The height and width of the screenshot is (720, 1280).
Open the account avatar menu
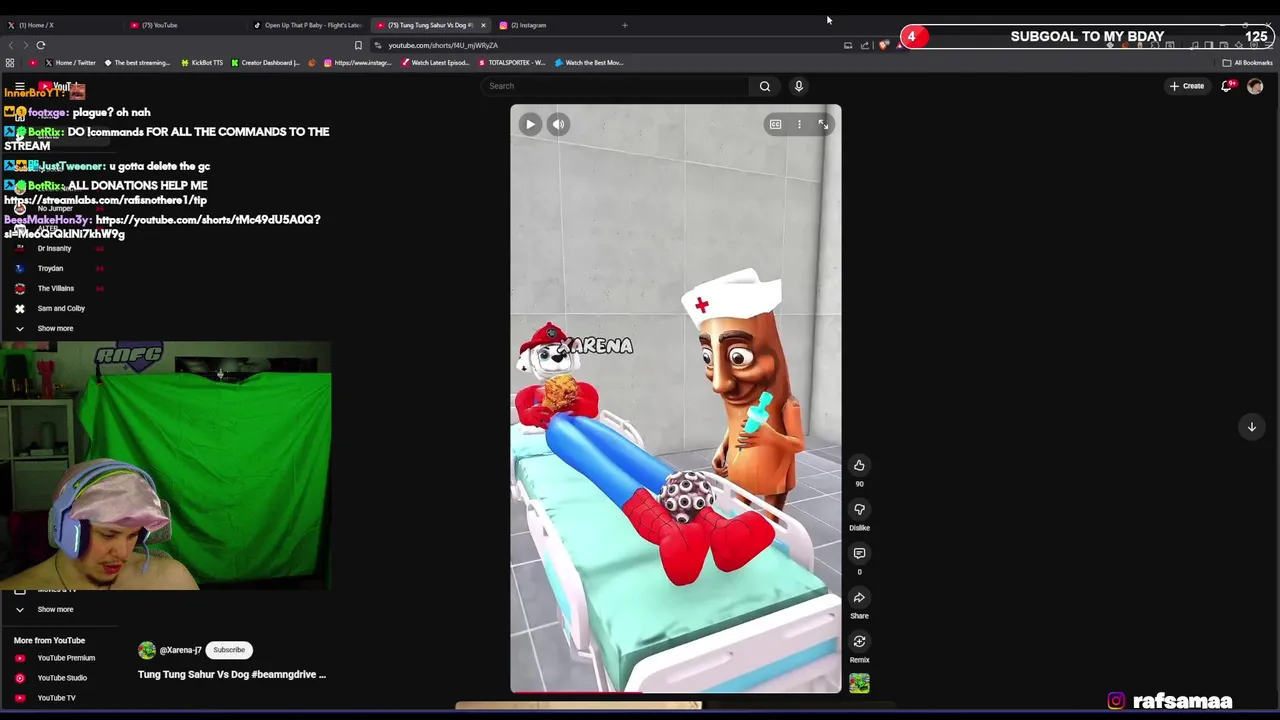pyautogui.click(x=1255, y=86)
